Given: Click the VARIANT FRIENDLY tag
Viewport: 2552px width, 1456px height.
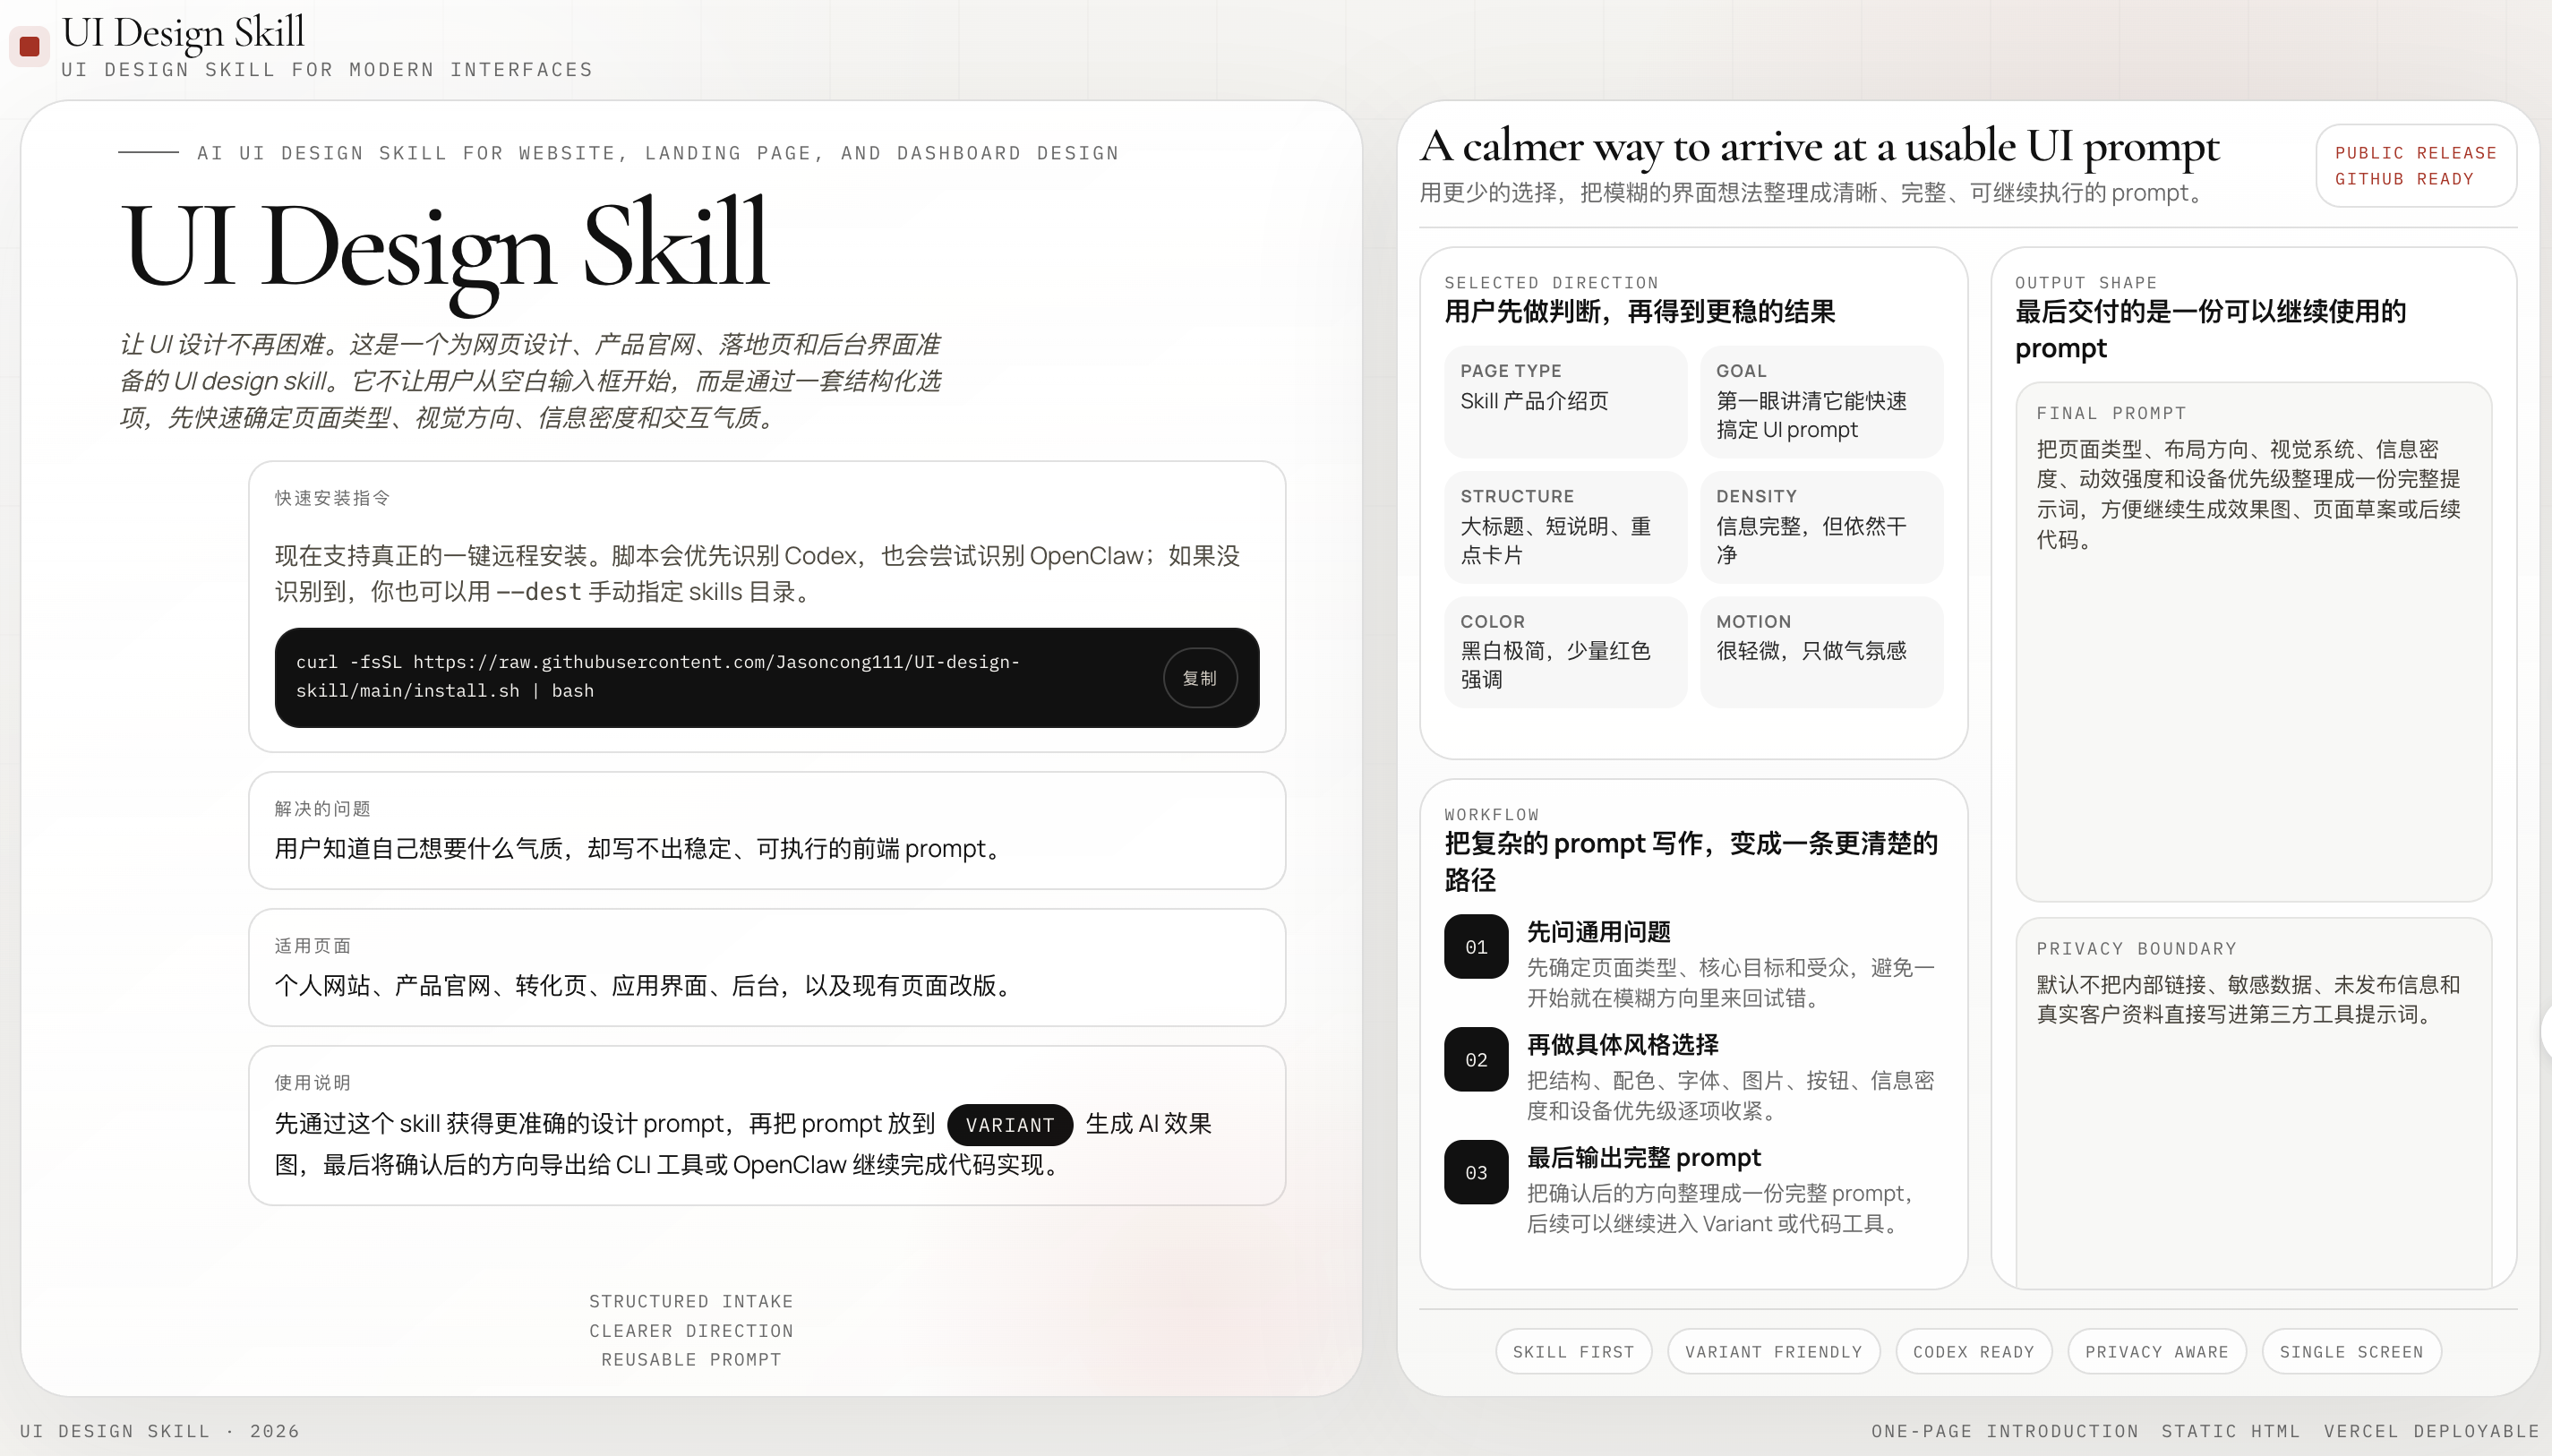Looking at the screenshot, I should tap(1773, 1351).
